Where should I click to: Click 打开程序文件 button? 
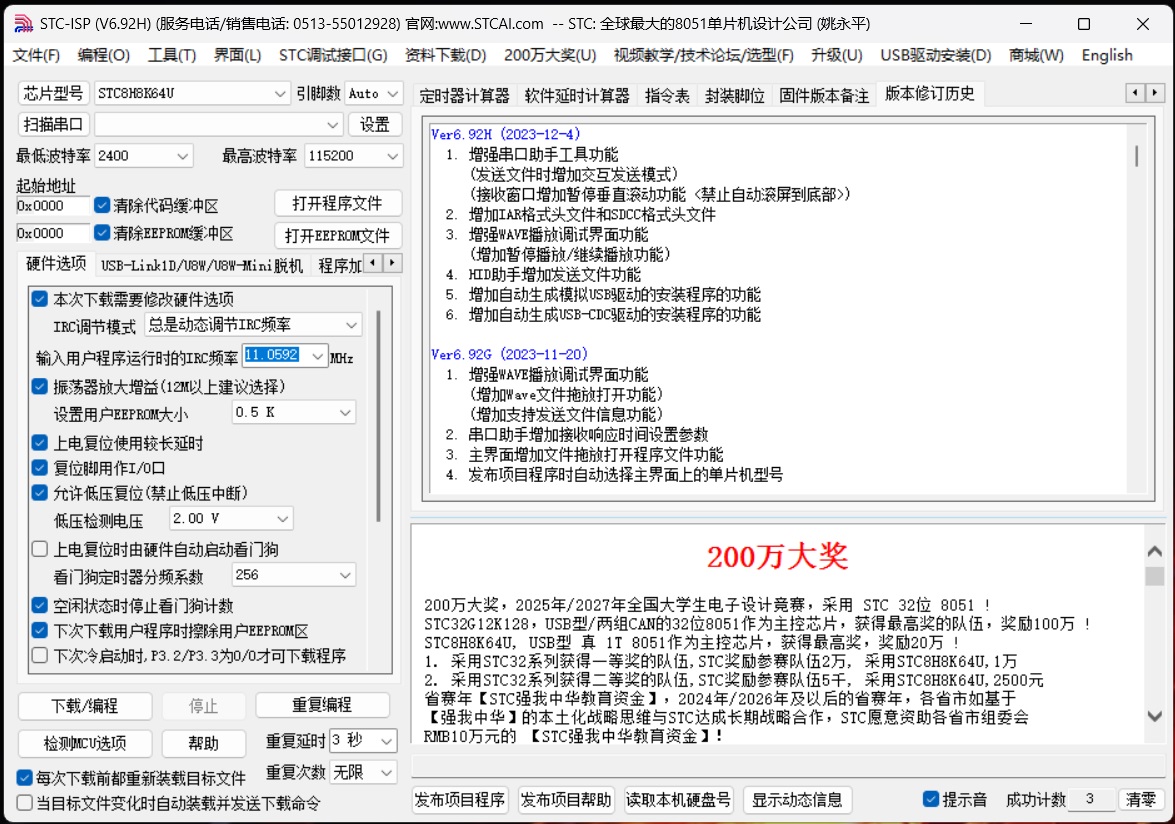[x=337, y=204]
